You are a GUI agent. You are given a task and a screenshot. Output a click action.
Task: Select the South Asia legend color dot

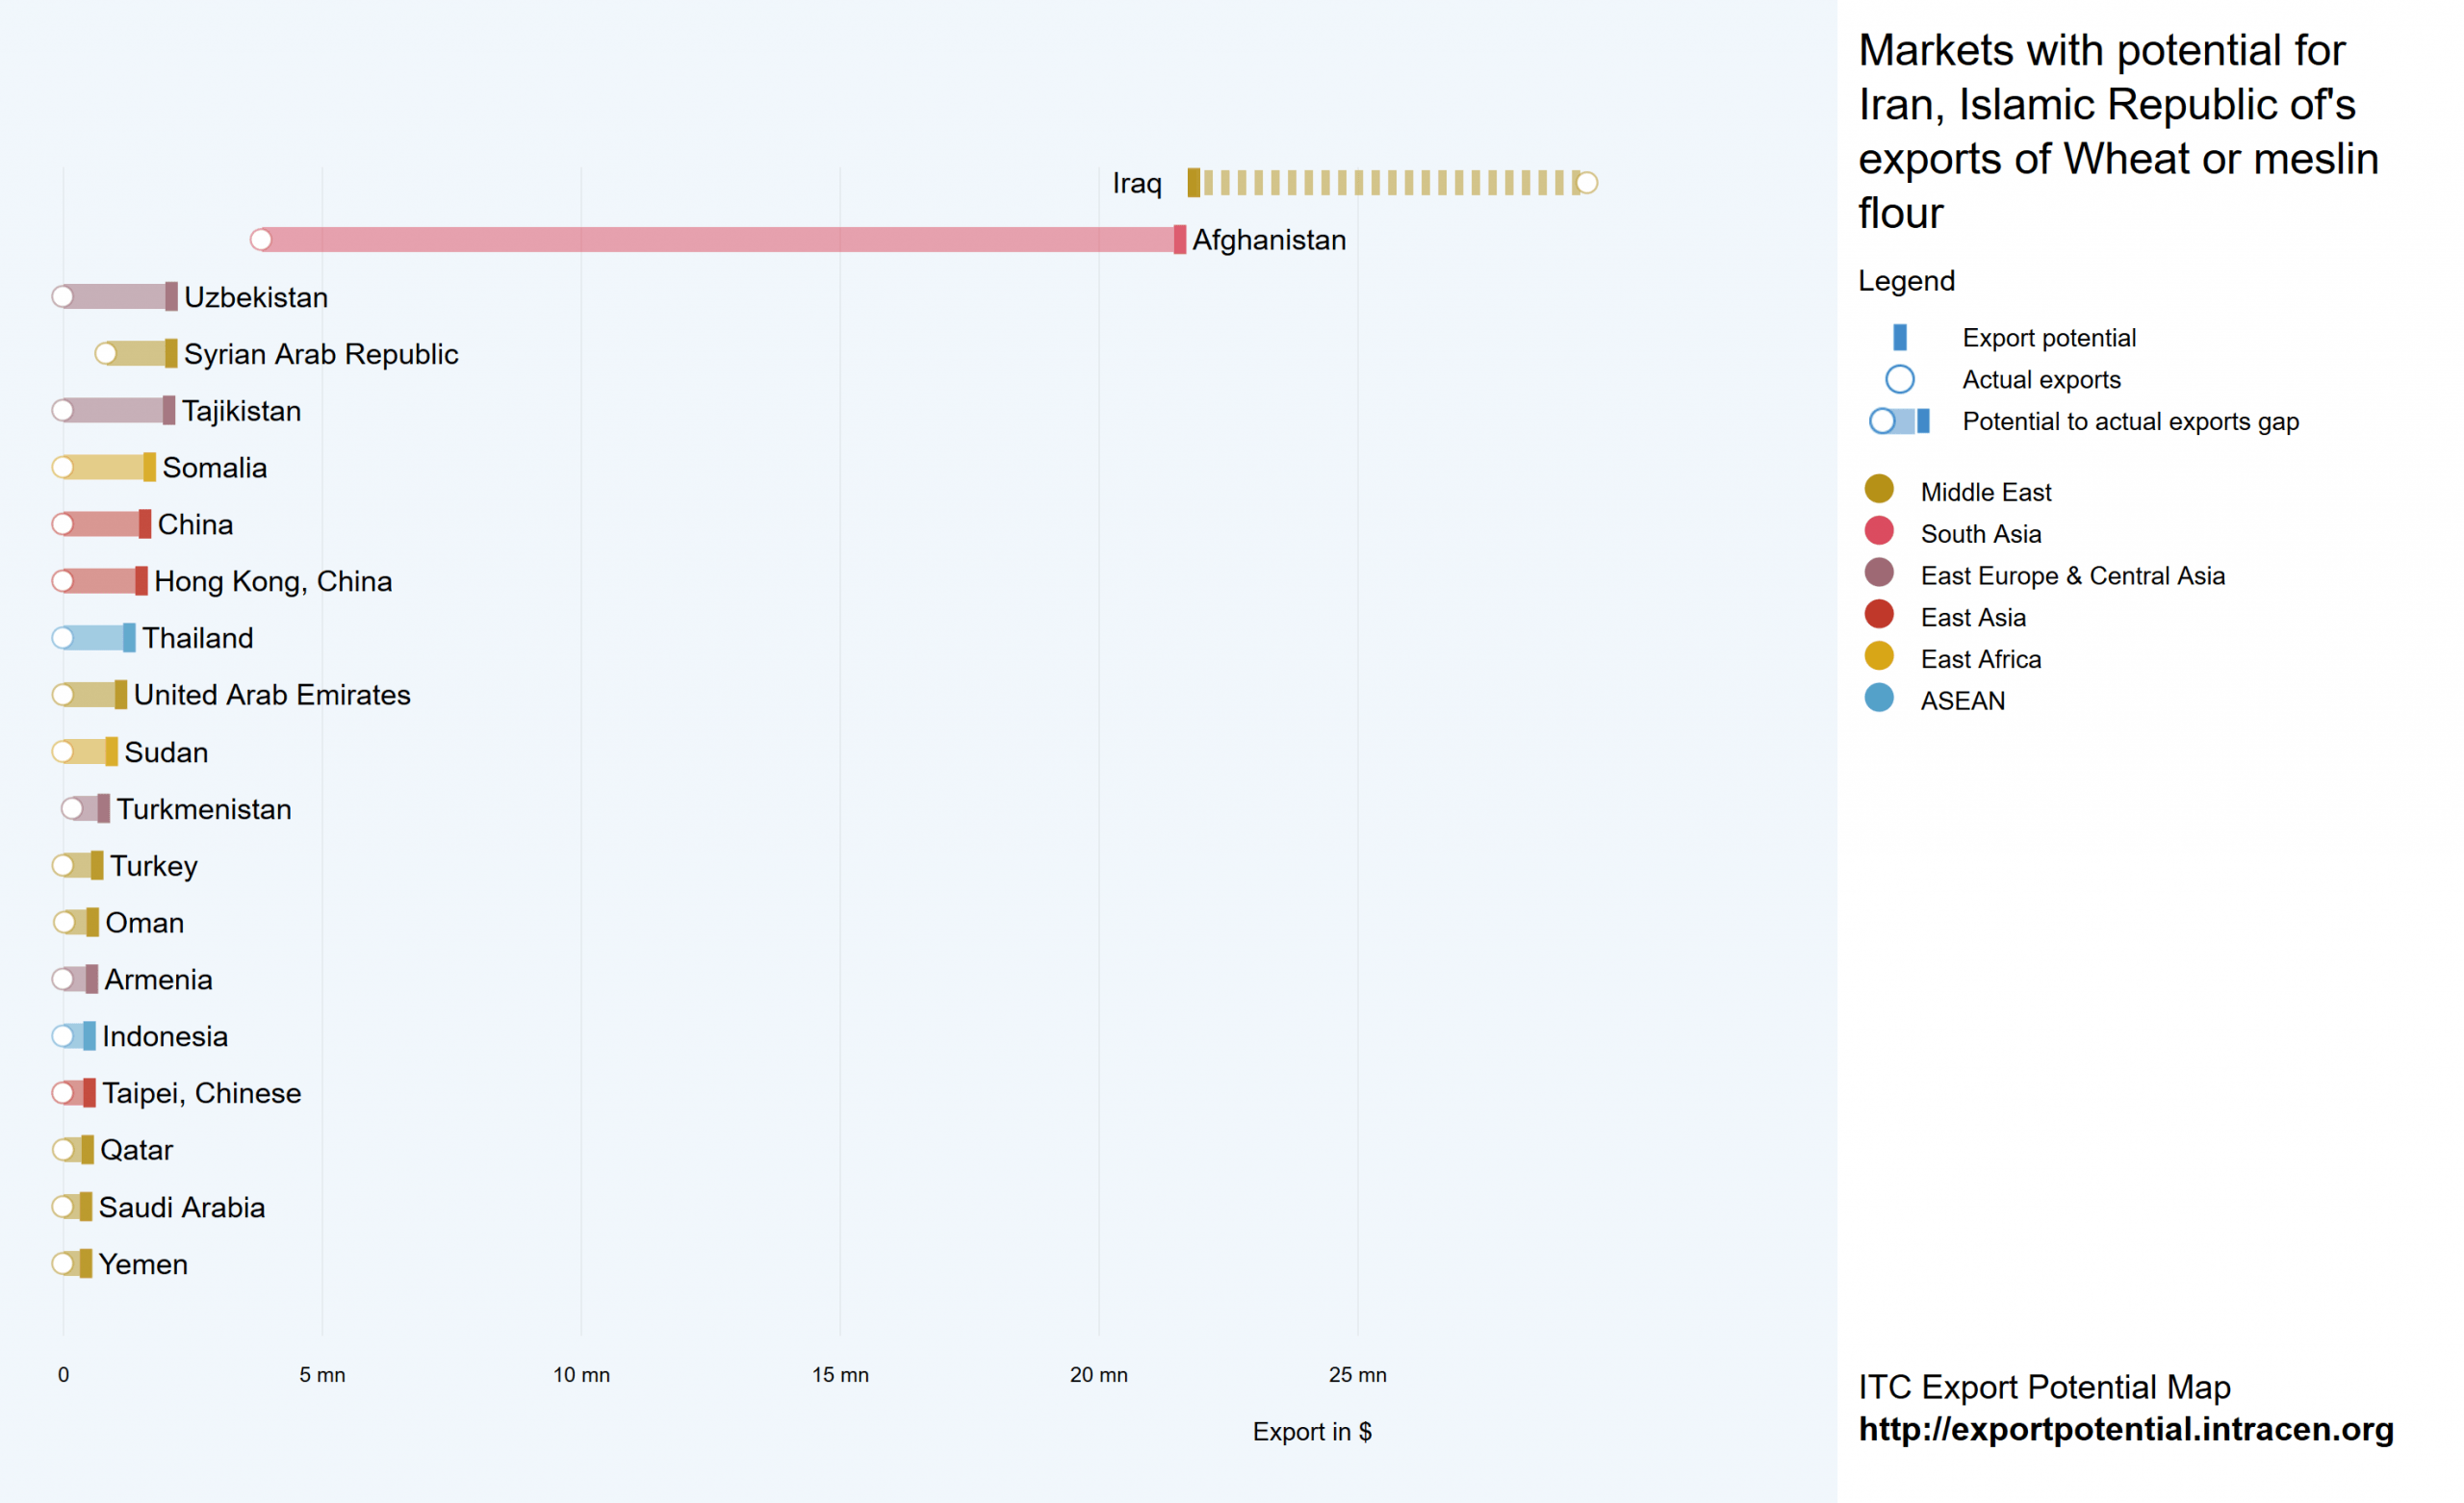pyautogui.click(x=1879, y=531)
